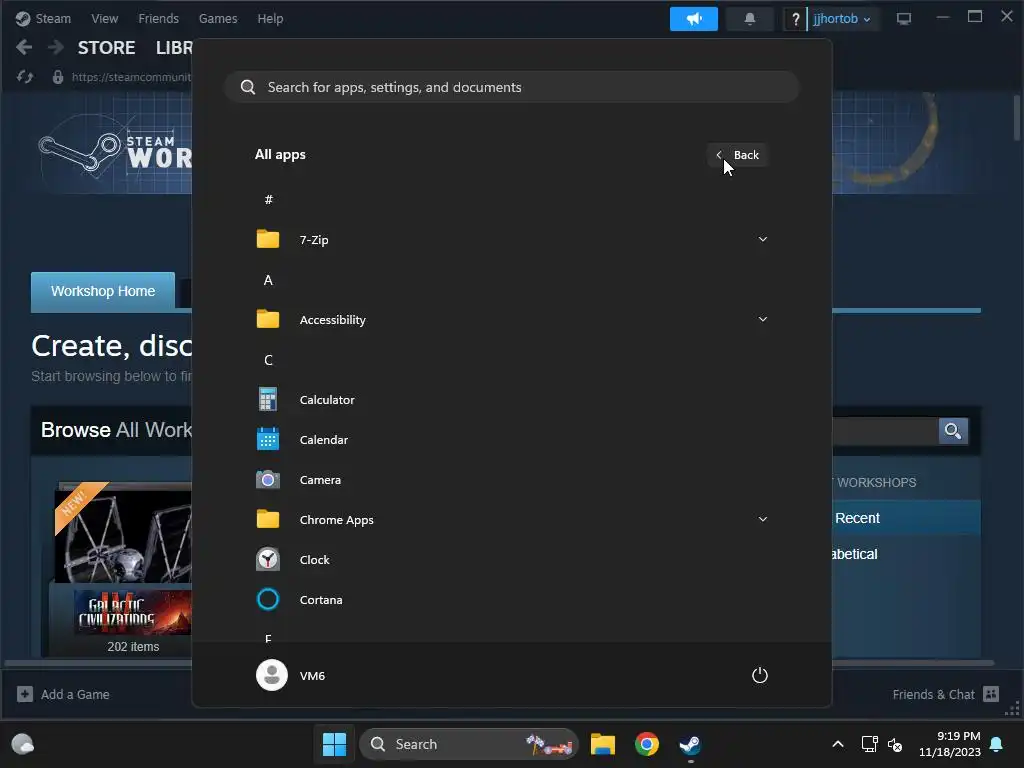The image size is (1024, 768).
Task: Launch the Calendar app
Action: point(511,440)
